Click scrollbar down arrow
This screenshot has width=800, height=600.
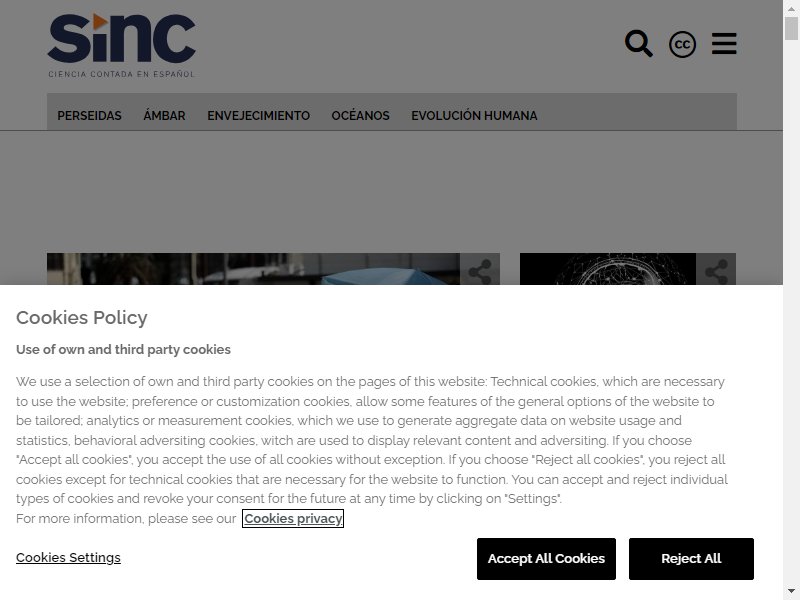(x=791, y=592)
